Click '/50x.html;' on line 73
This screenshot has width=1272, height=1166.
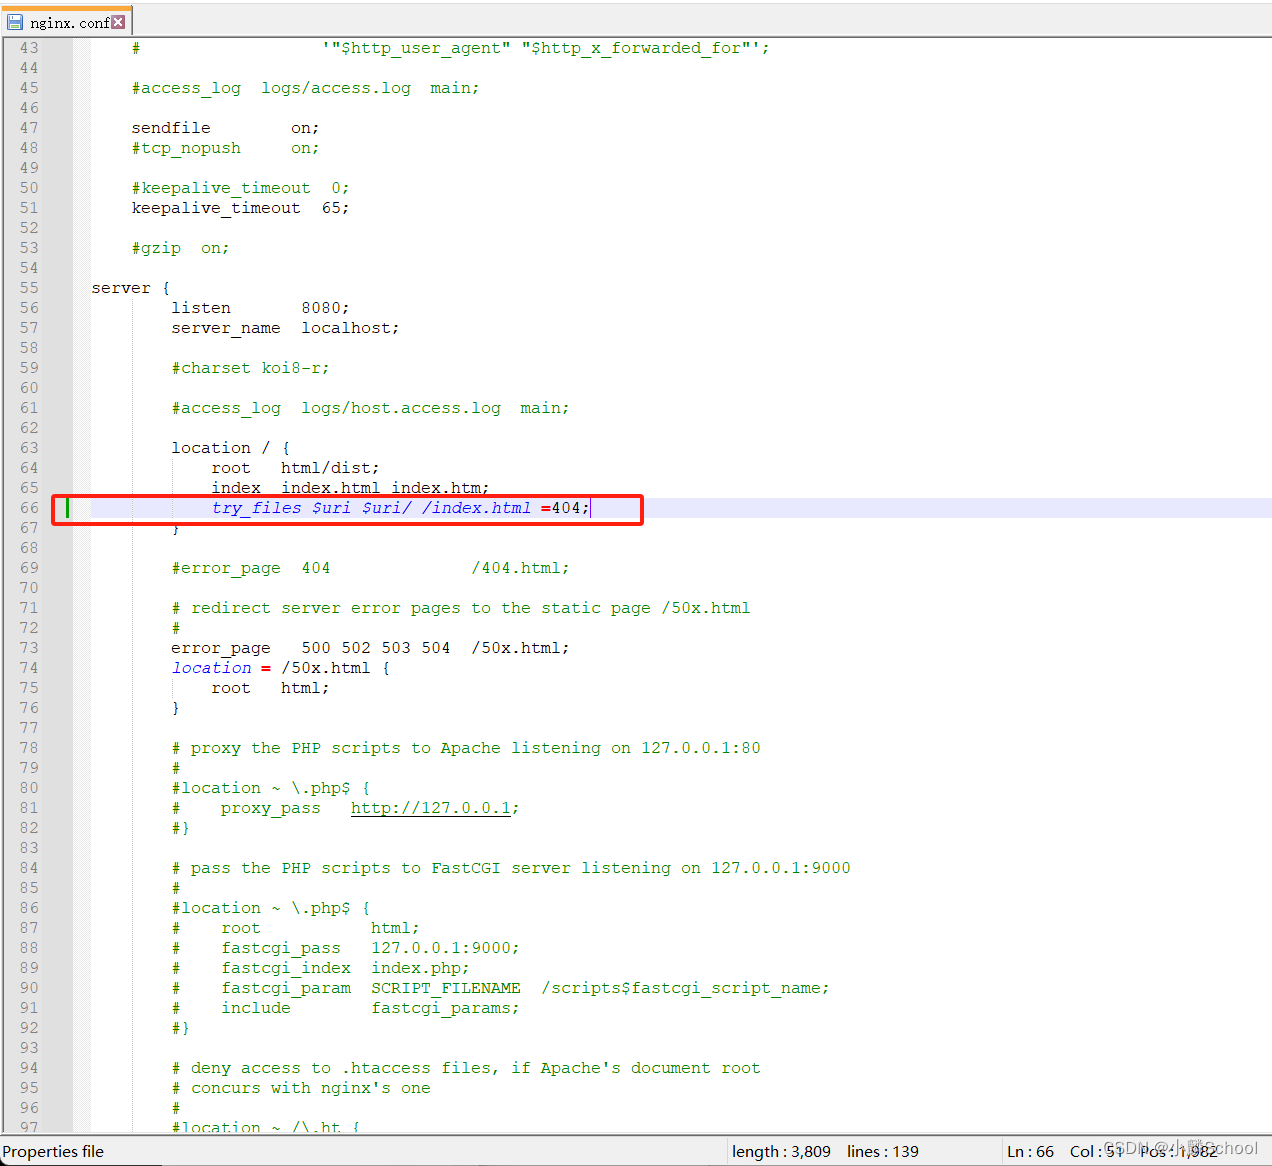coord(521,648)
